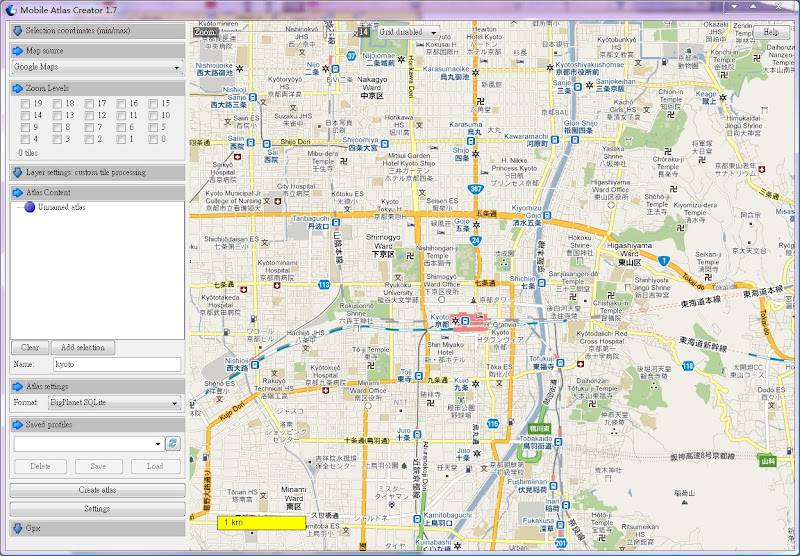Open the BigPlanet SQLite format dropdown
This screenshot has height=556, width=800.
(115, 402)
